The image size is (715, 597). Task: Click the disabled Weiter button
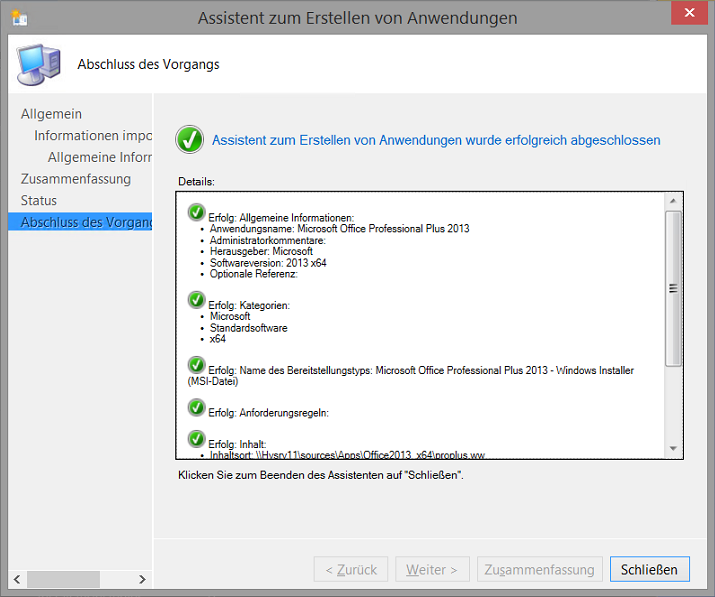coord(432,569)
